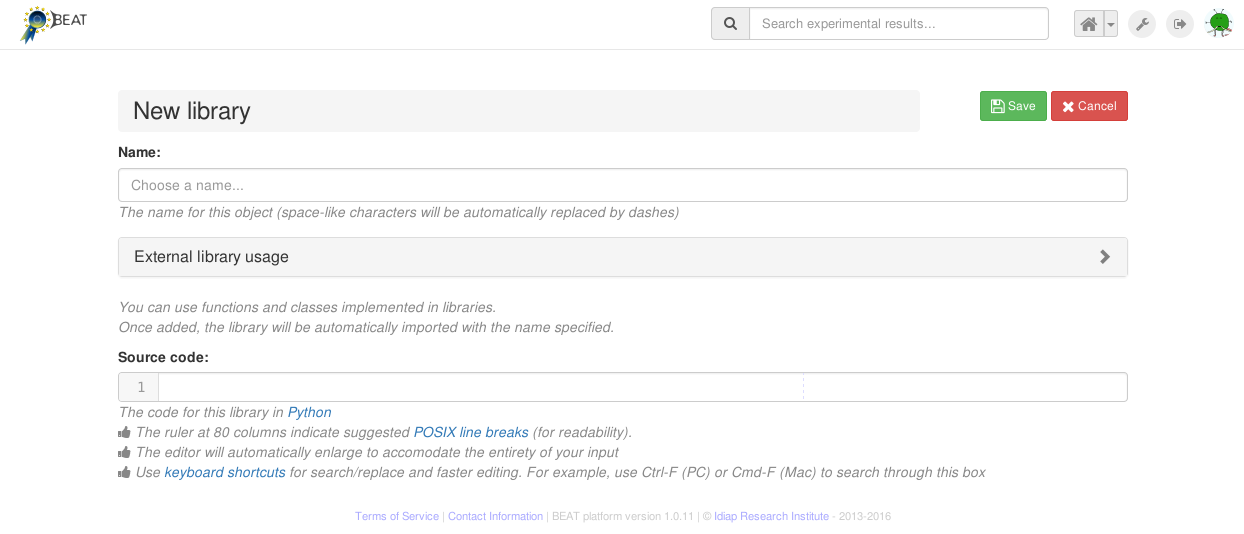Click the BEAT logo in the header
Image resolution: width=1244 pixels, height=534 pixels.
tap(53, 24)
